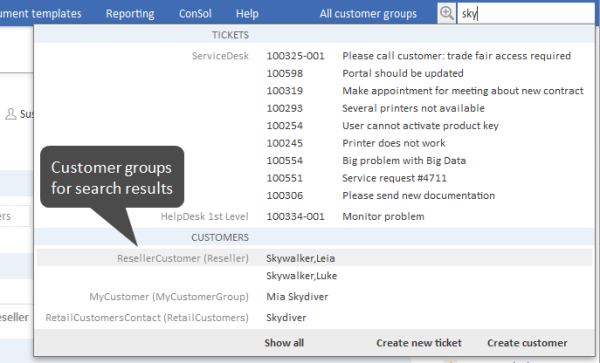Viewport: 600px width, 363px height.
Task: Select ticket 100254 product key issue
Action: [x=382, y=126]
